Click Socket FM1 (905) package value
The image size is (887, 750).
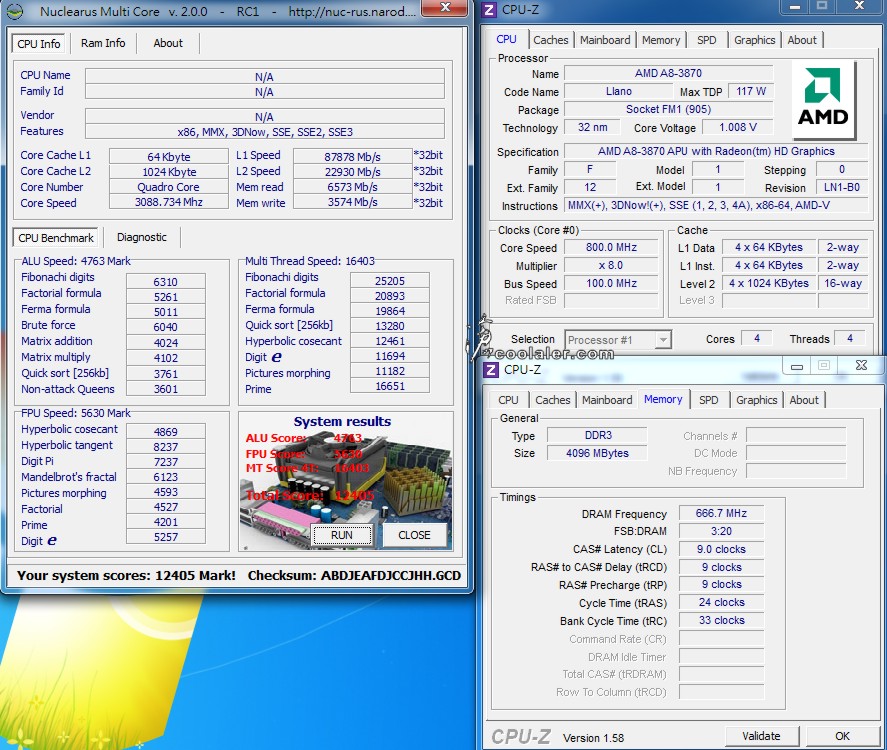pos(668,110)
